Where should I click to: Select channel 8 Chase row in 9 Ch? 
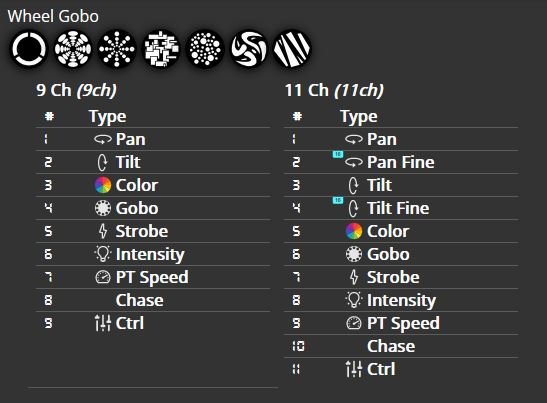click(x=153, y=300)
